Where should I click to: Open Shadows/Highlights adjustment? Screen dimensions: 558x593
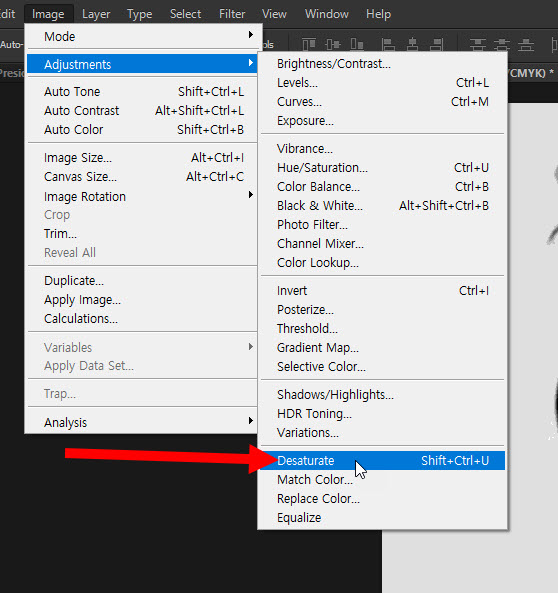pos(382,394)
